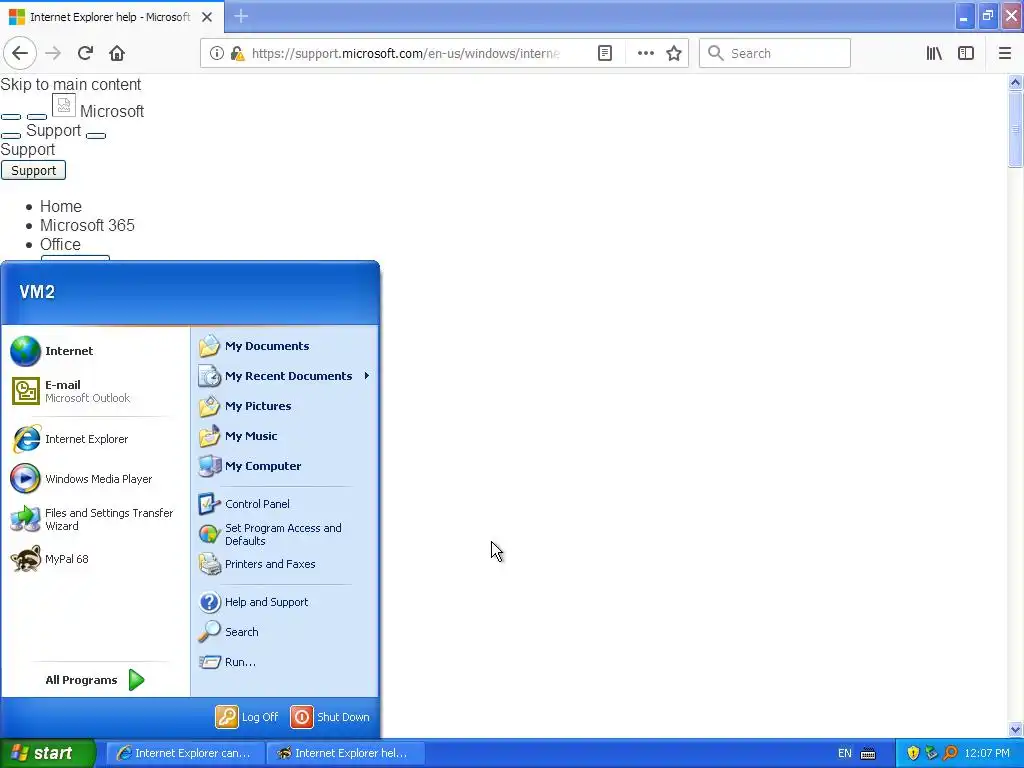
Task: Click the 12:07 PM clock
Action: click(987, 754)
